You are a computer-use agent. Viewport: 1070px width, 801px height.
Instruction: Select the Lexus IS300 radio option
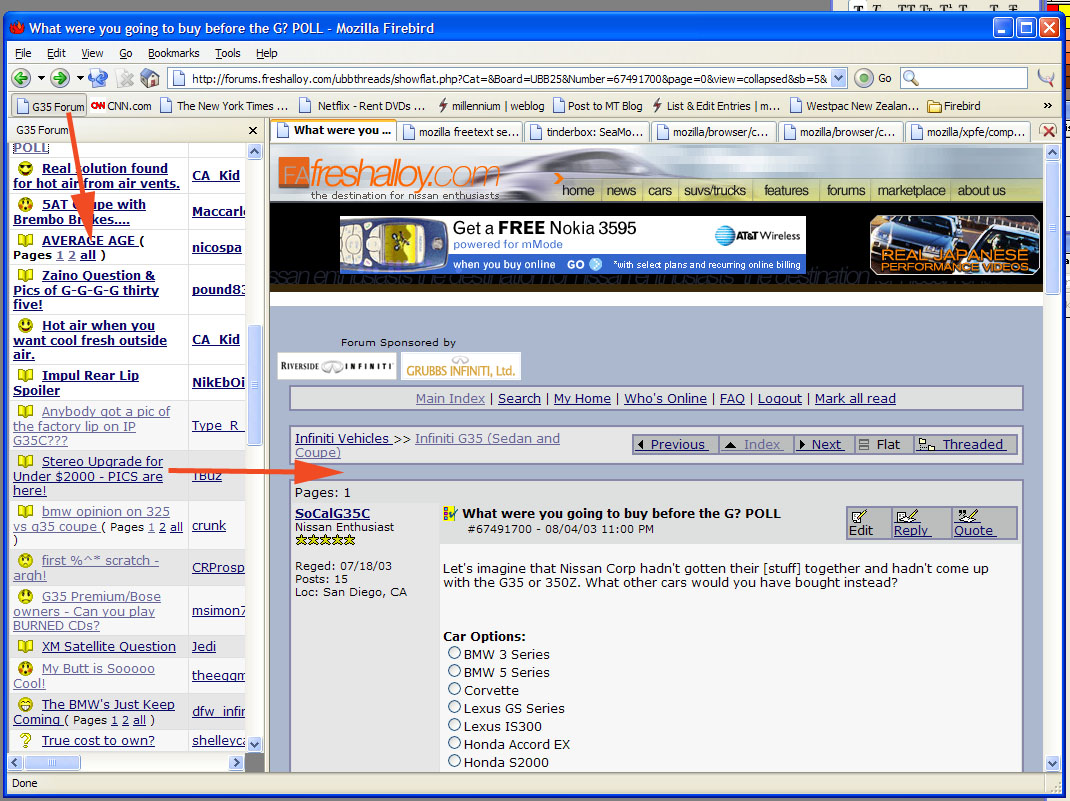tap(454, 725)
